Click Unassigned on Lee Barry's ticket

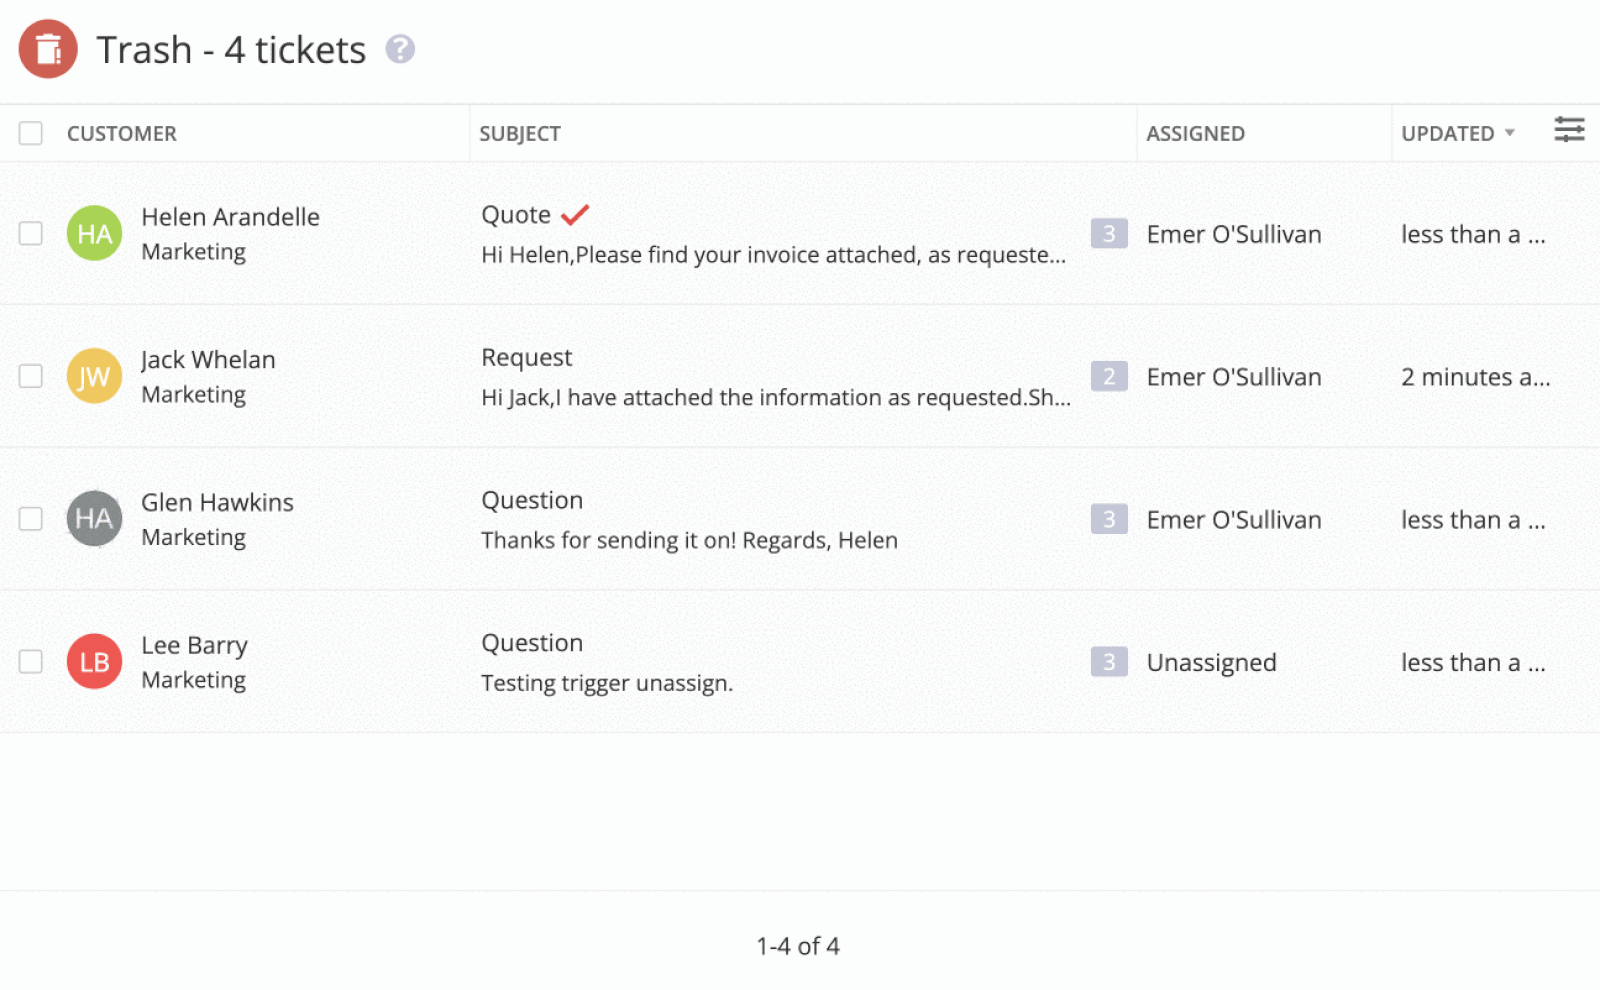pyautogui.click(x=1210, y=662)
